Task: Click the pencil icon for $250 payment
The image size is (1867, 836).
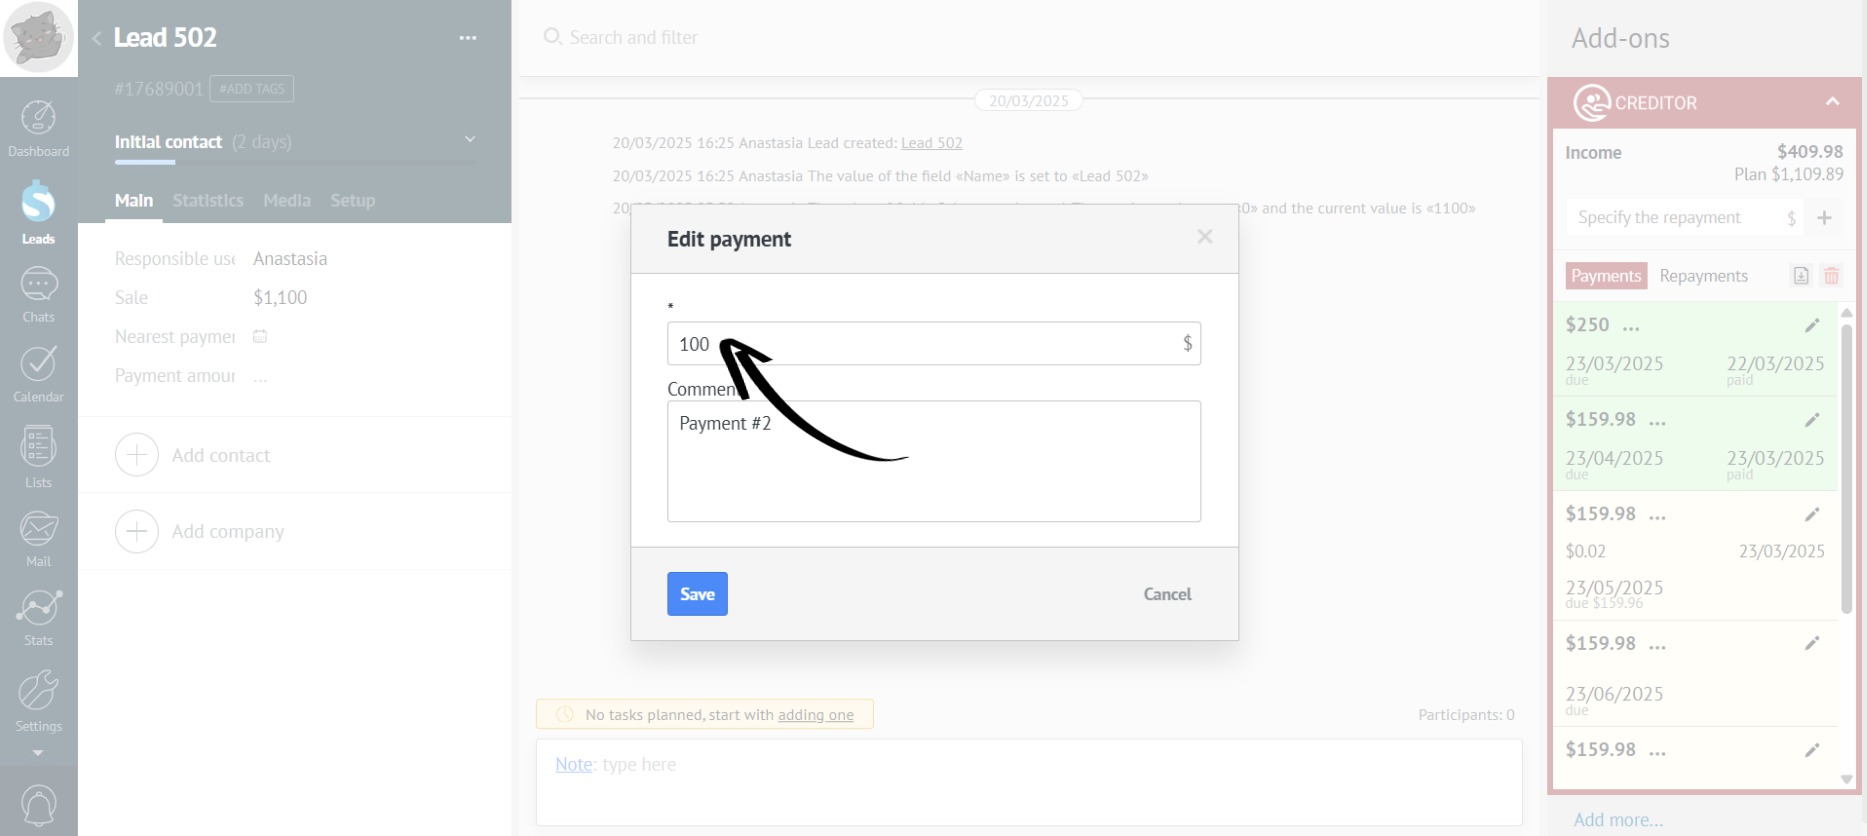Action: click(1811, 325)
